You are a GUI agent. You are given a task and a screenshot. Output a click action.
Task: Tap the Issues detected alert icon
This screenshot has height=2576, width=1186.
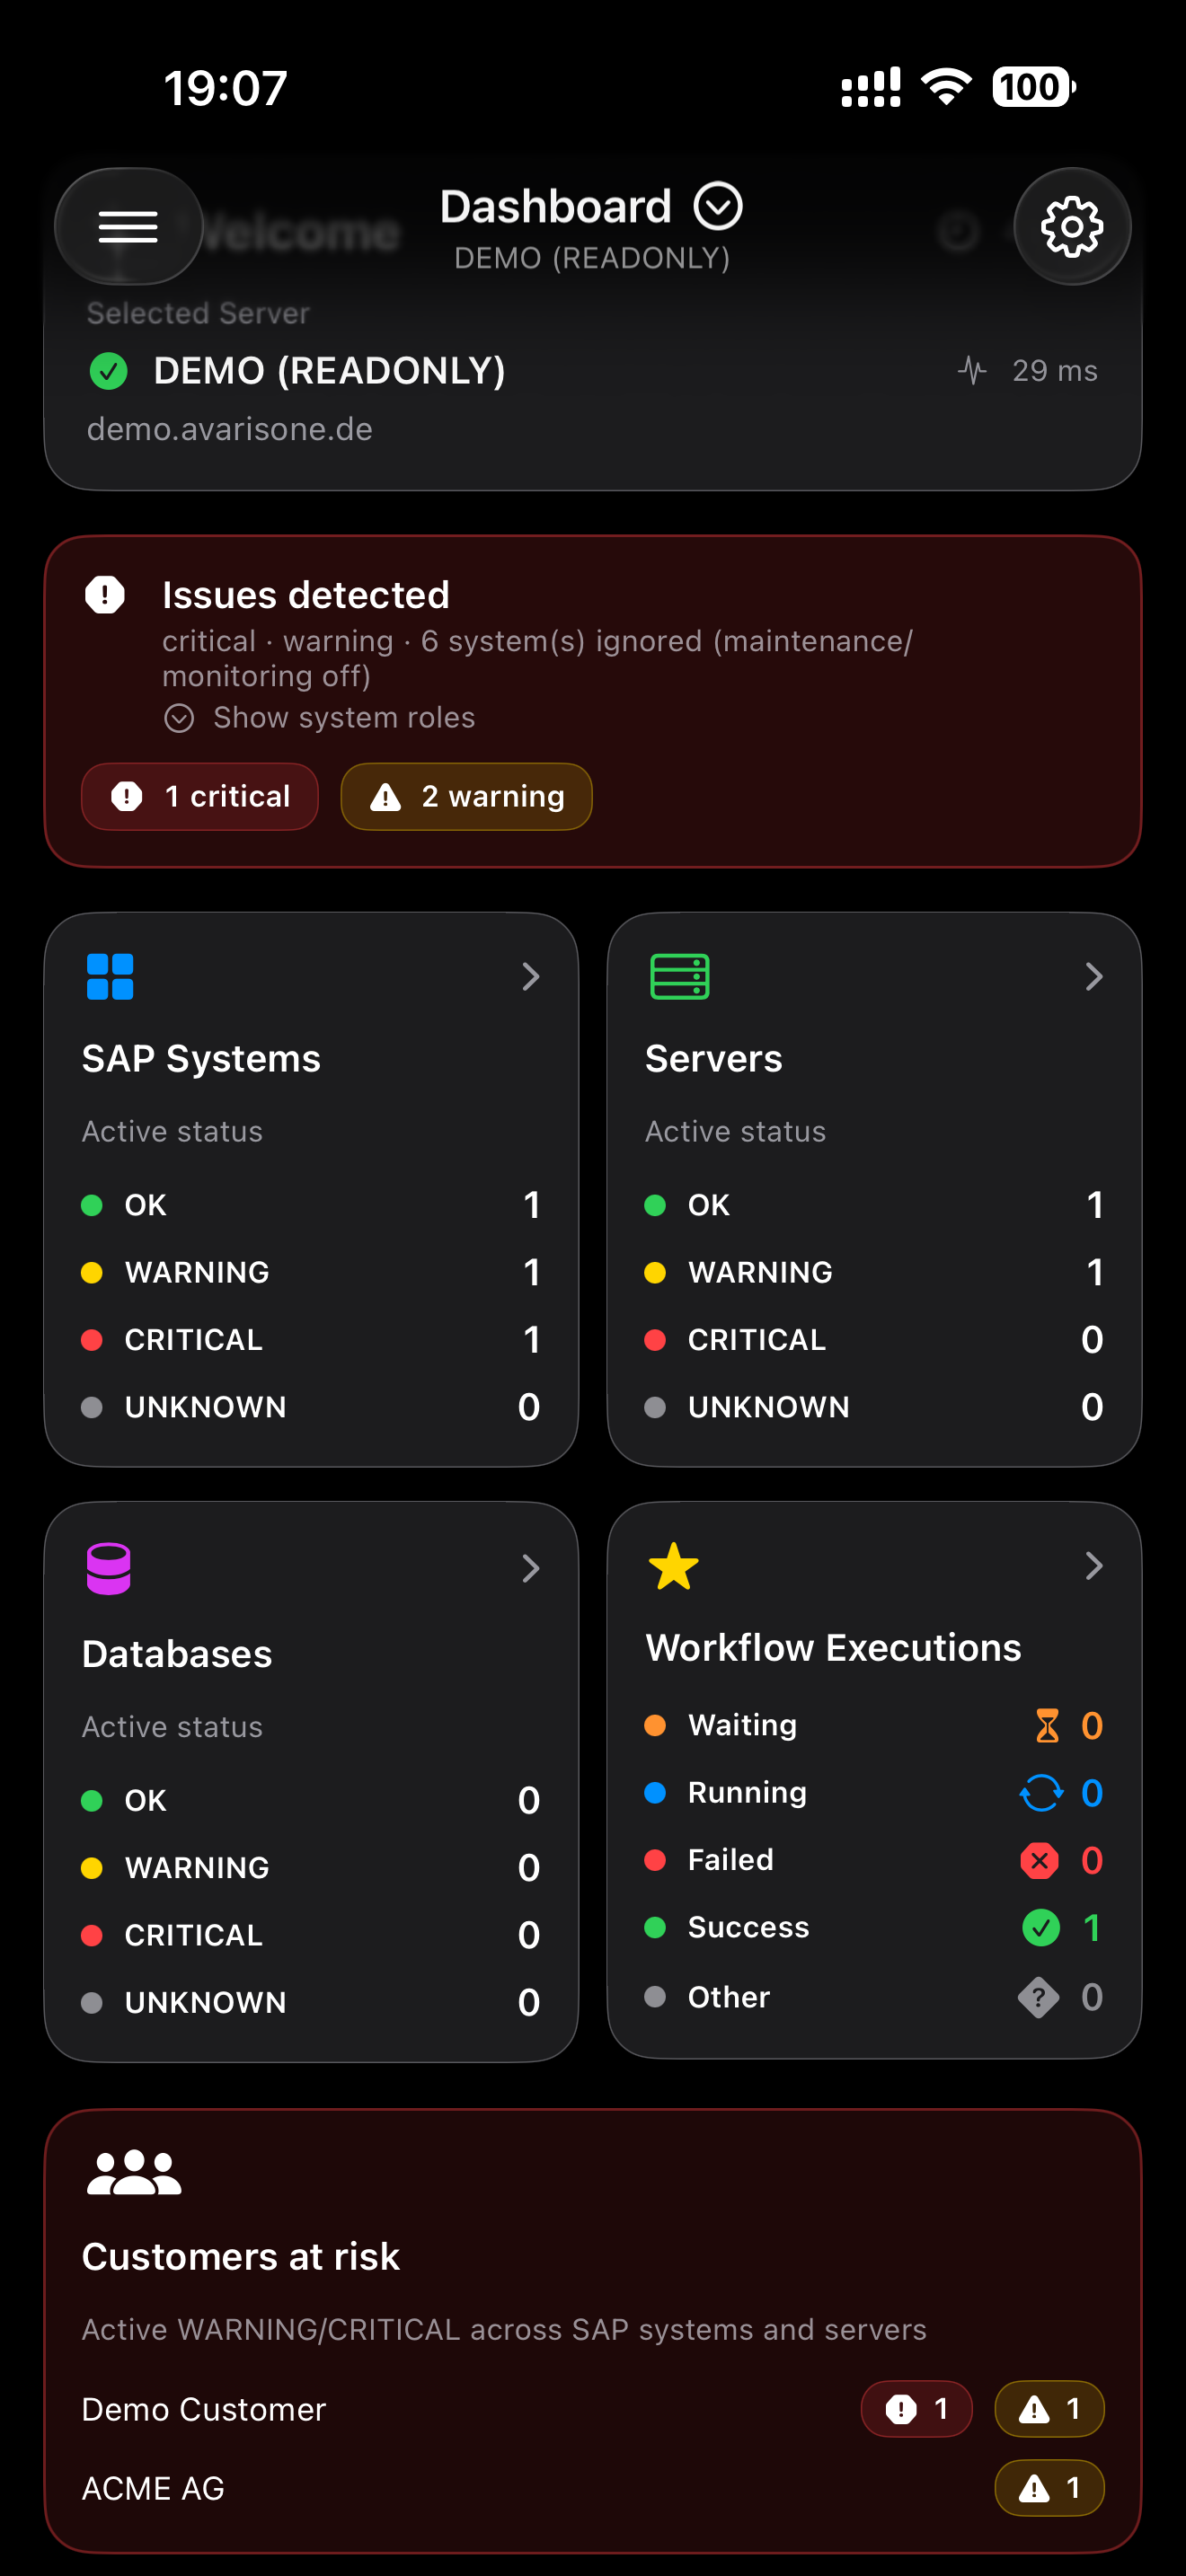coord(105,595)
